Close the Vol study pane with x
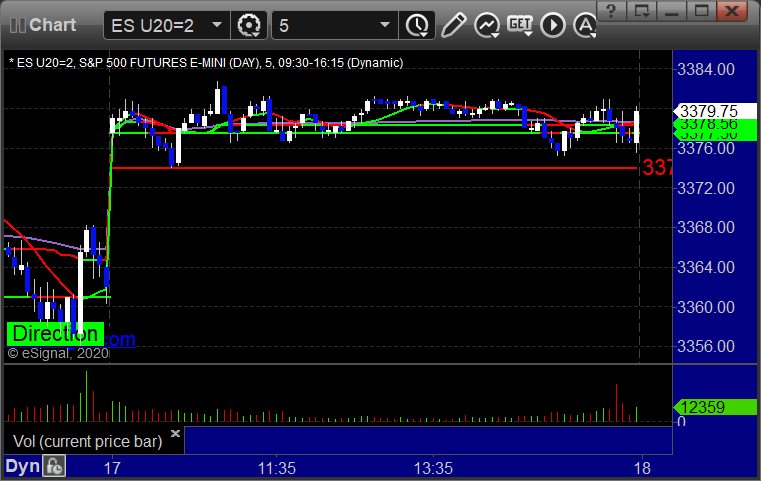The height and width of the screenshot is (481, 761). 175,433
